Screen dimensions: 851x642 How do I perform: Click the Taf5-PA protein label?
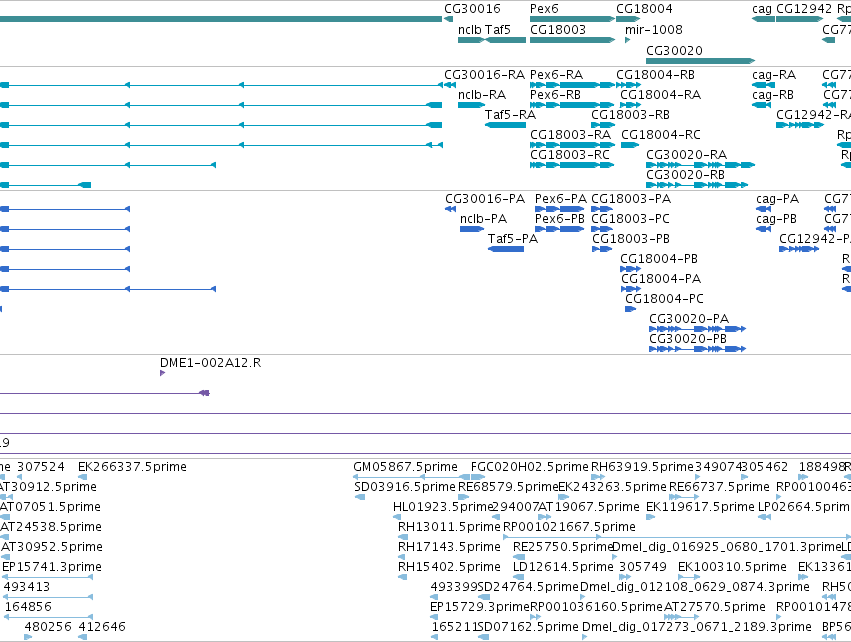513,239
